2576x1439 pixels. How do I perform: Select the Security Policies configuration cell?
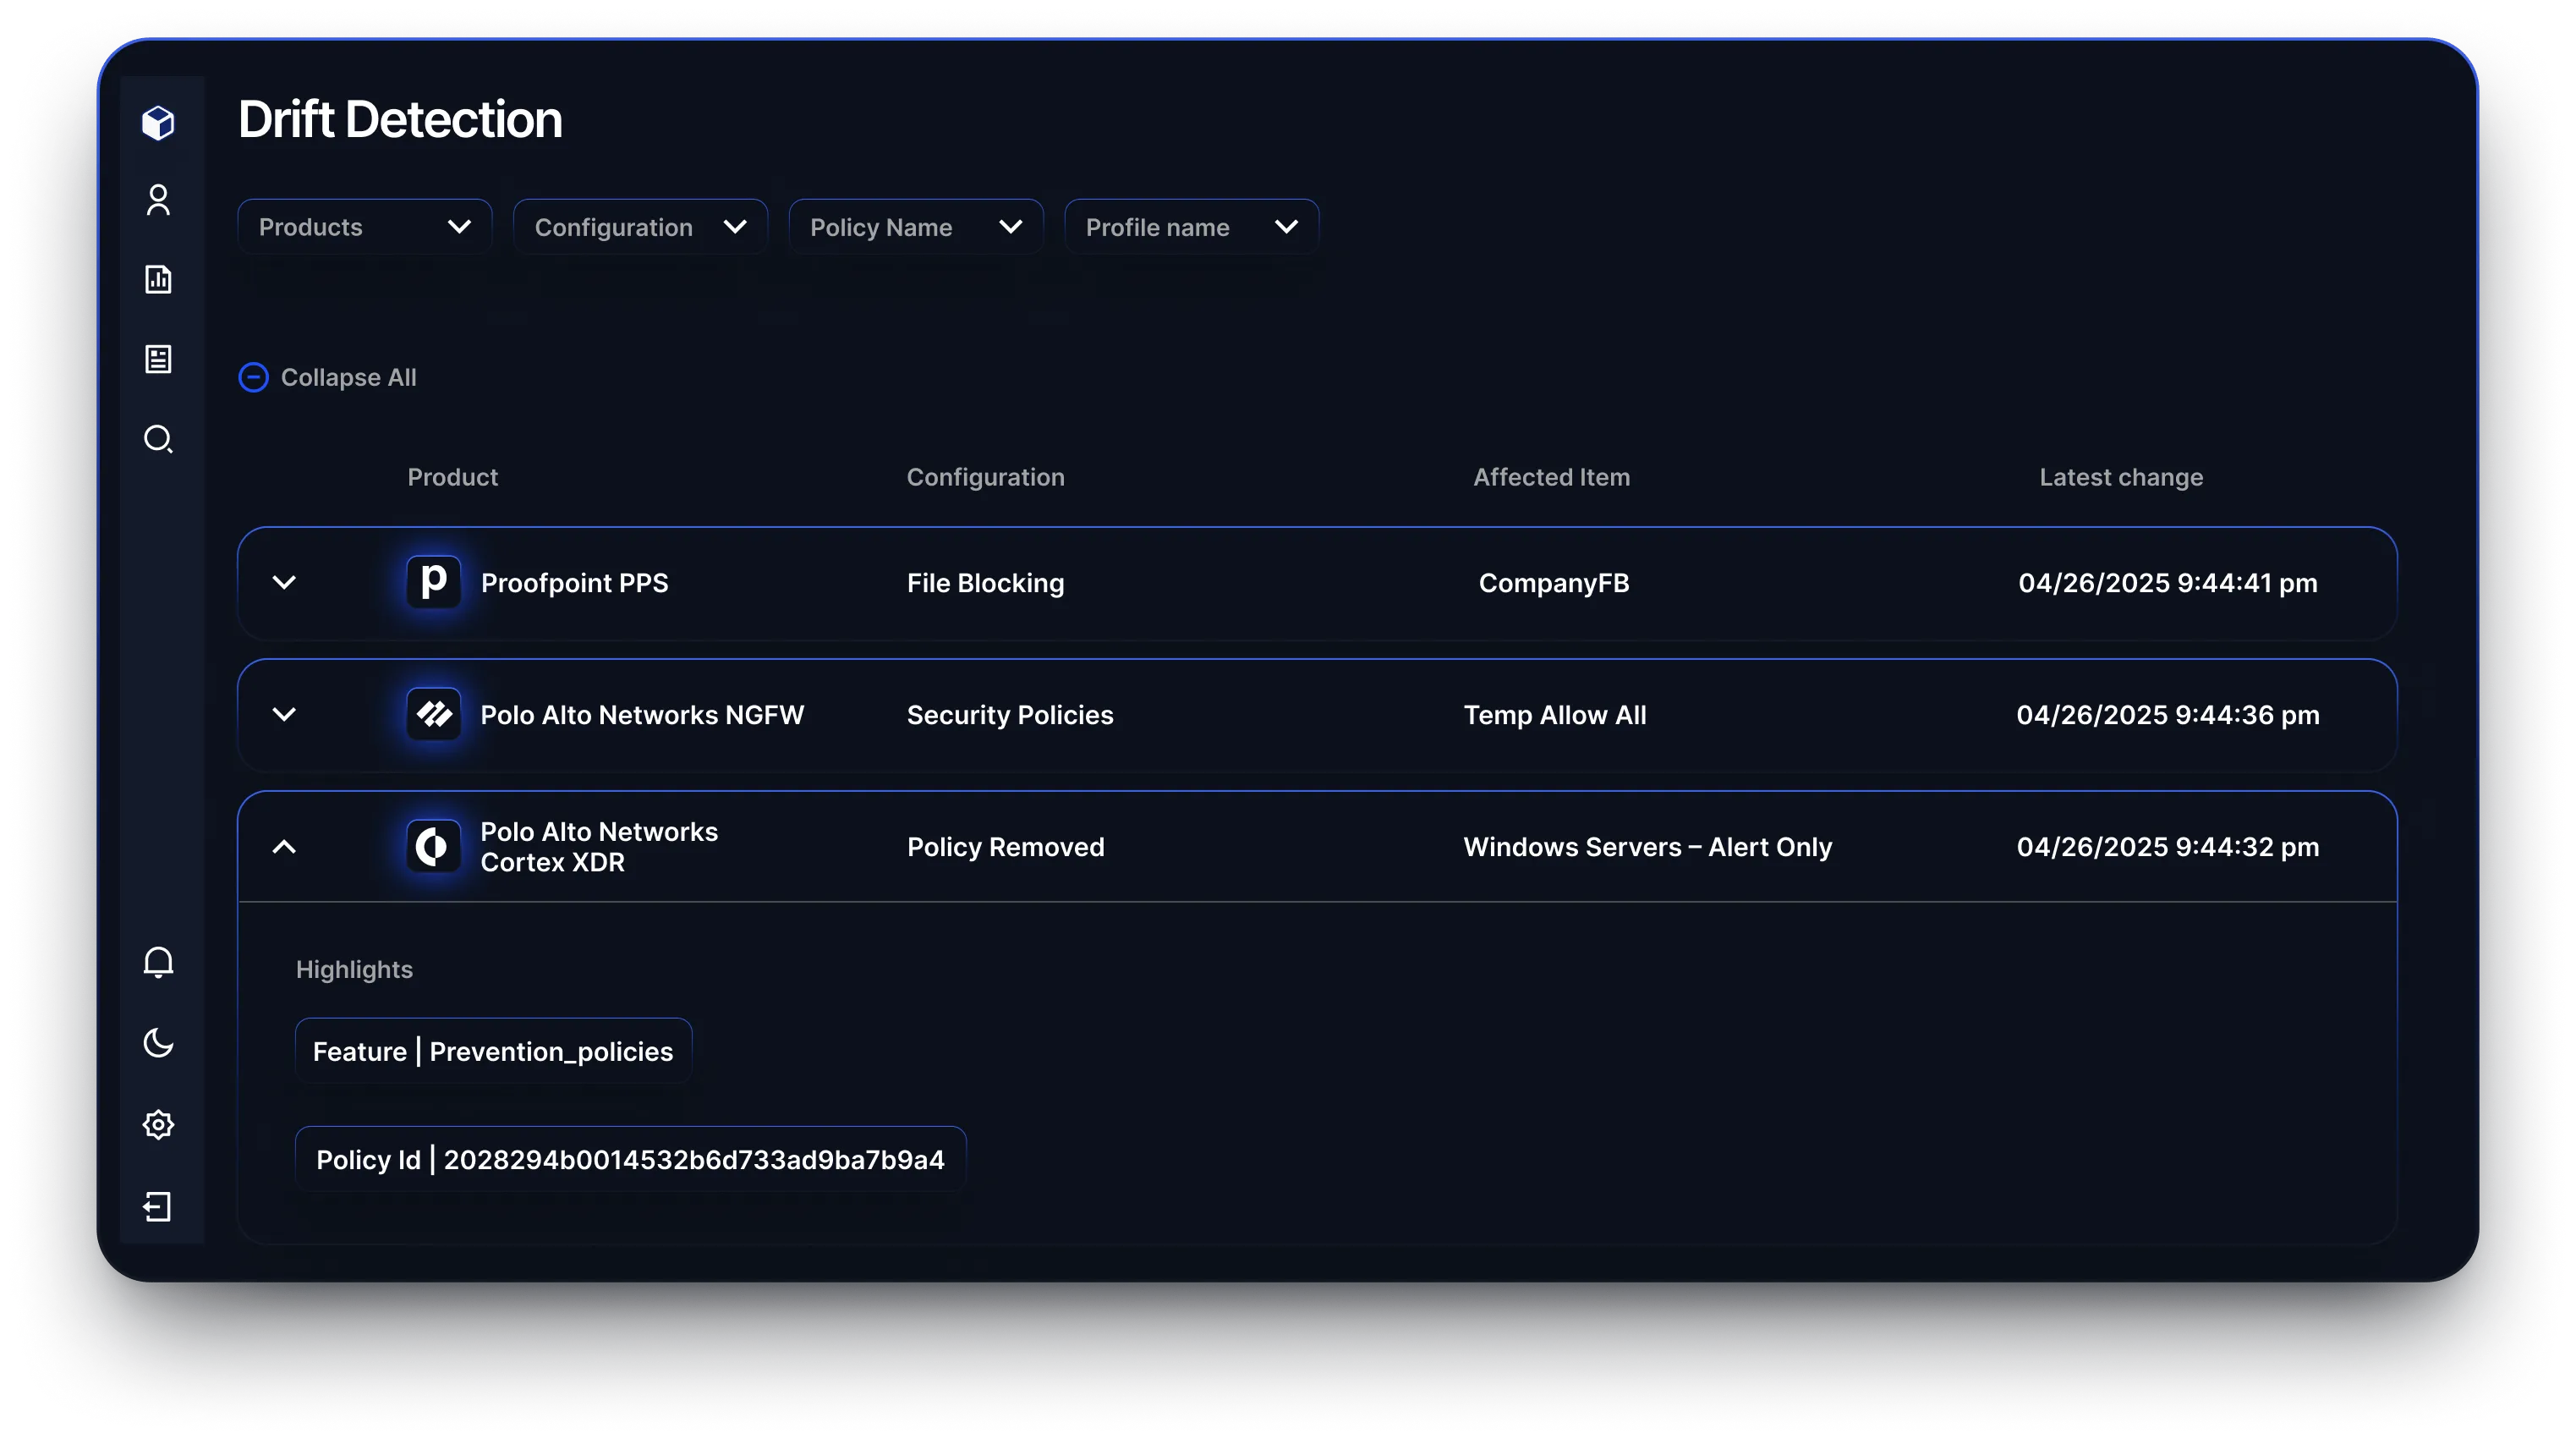[1009, 714]
